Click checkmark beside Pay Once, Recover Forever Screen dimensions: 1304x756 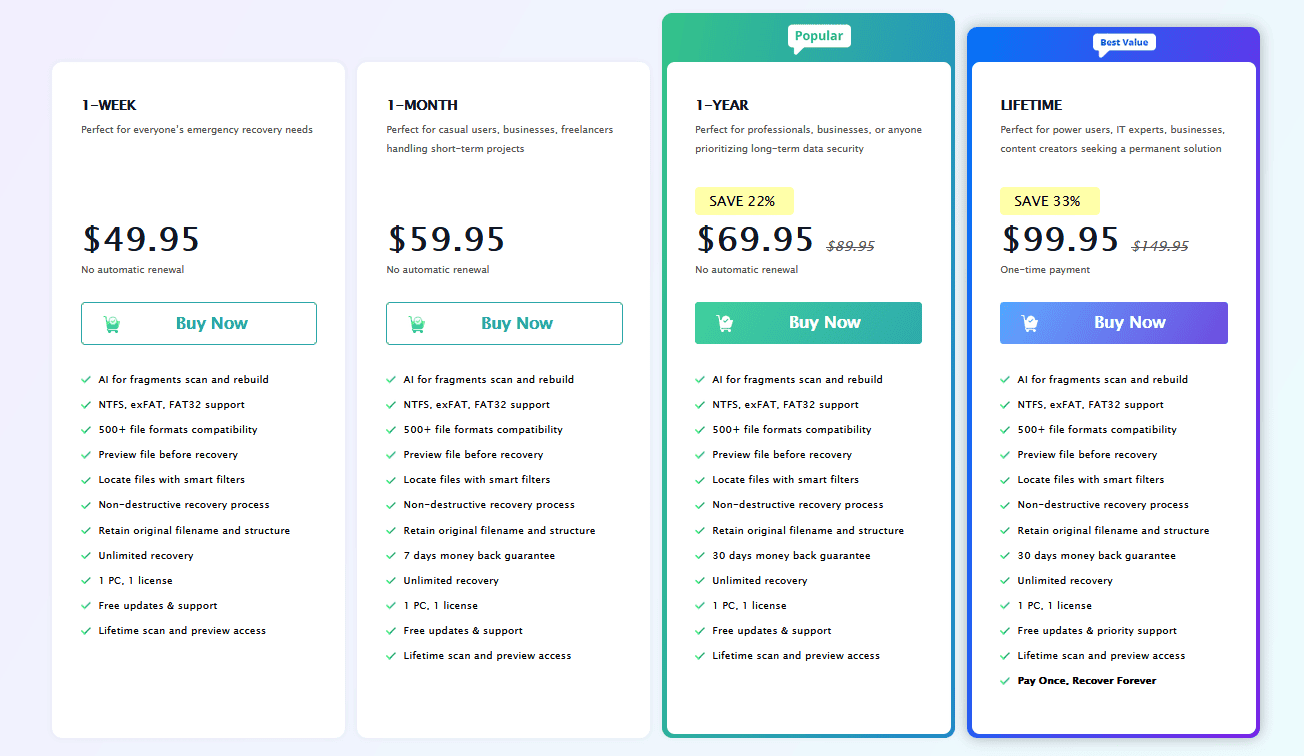pos(1006,681)
